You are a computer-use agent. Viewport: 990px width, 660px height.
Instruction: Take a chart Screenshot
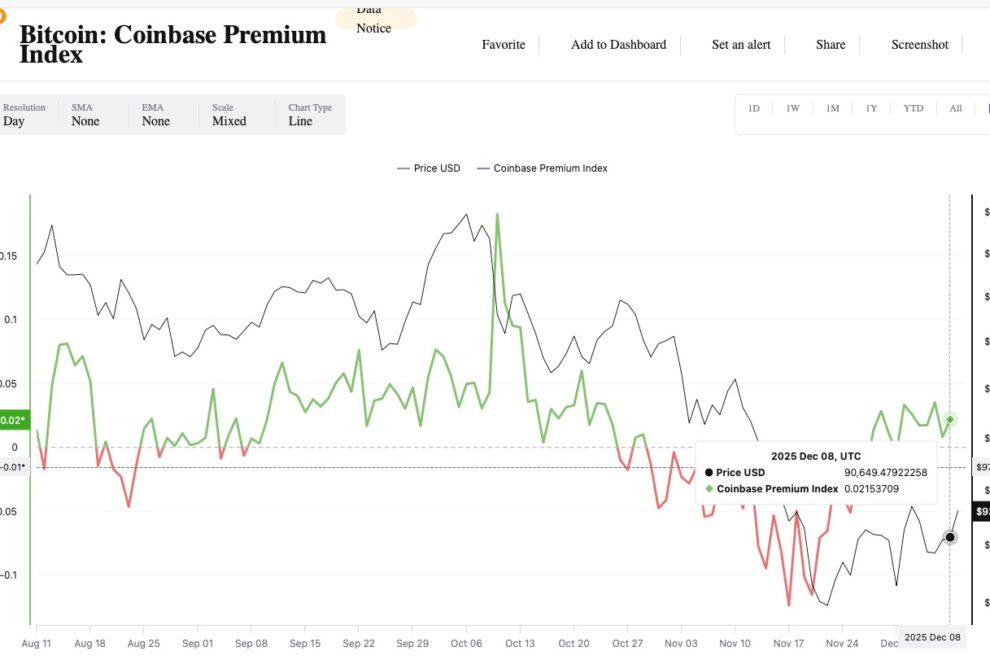(x=919, y=45)
